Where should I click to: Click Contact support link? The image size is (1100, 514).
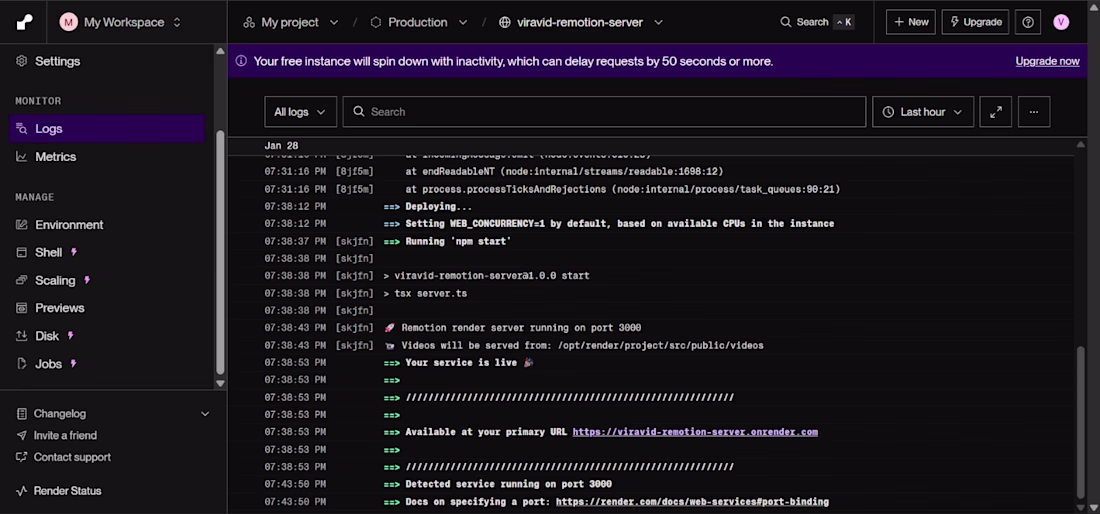click(x=72, y=457)
